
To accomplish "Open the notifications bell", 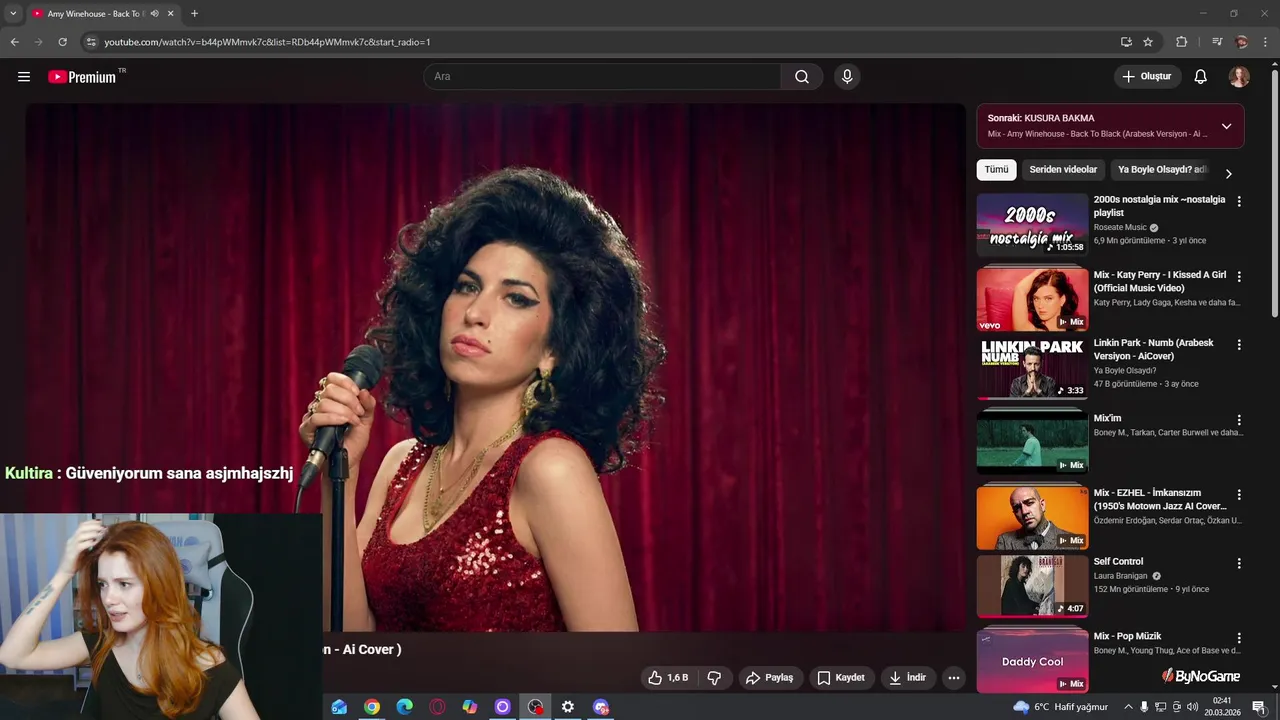I will click(1201, 77).
